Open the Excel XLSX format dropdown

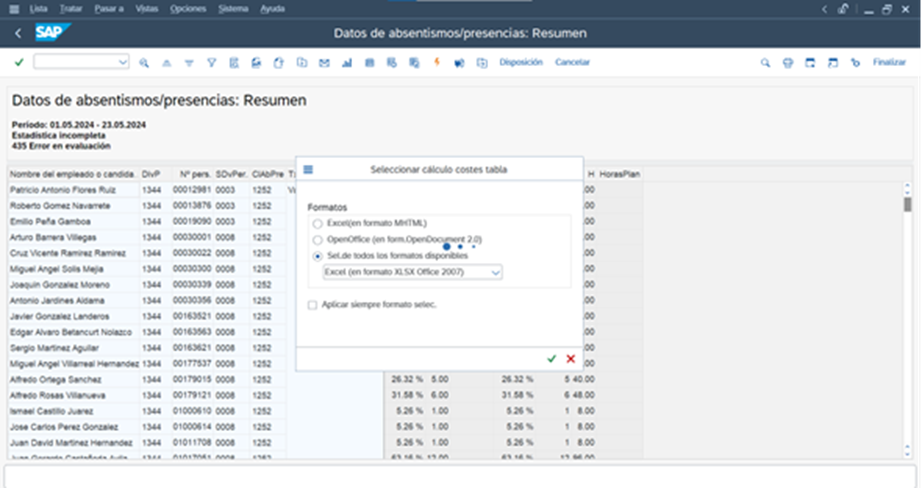coord(497,271)
